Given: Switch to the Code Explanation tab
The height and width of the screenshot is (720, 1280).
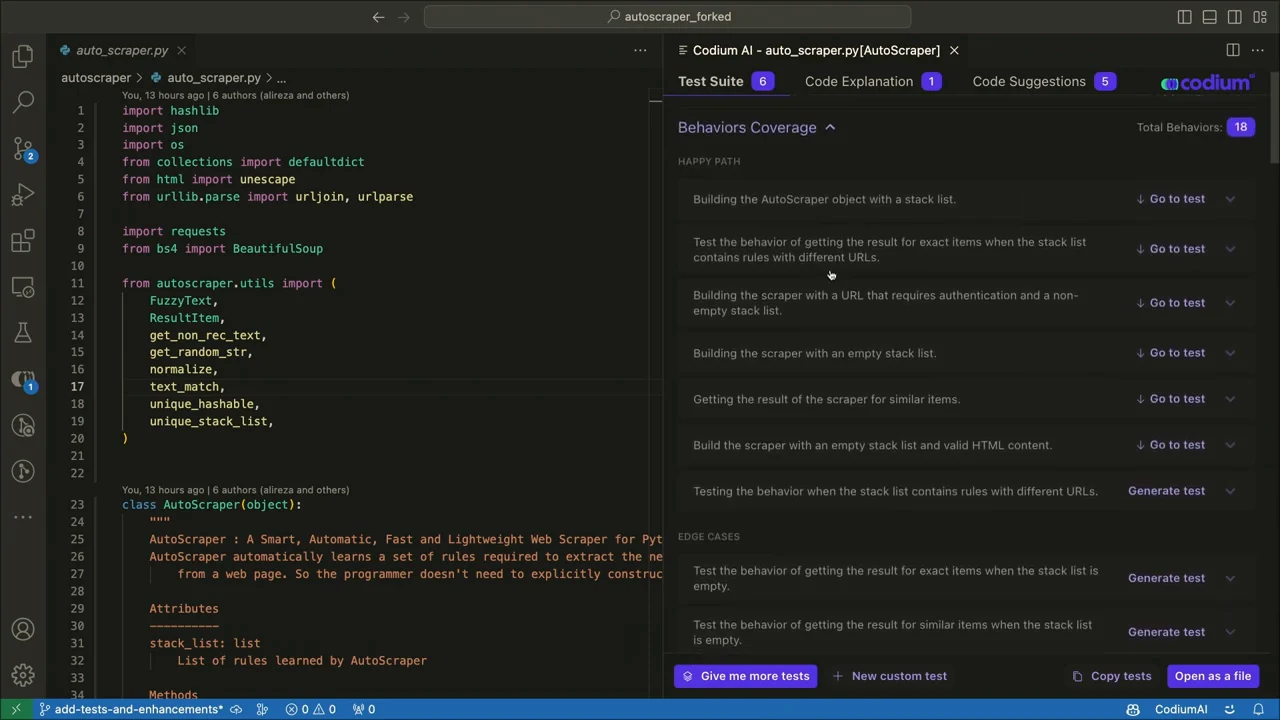Looking at the screenshot, I should click(x=873, y=81).
